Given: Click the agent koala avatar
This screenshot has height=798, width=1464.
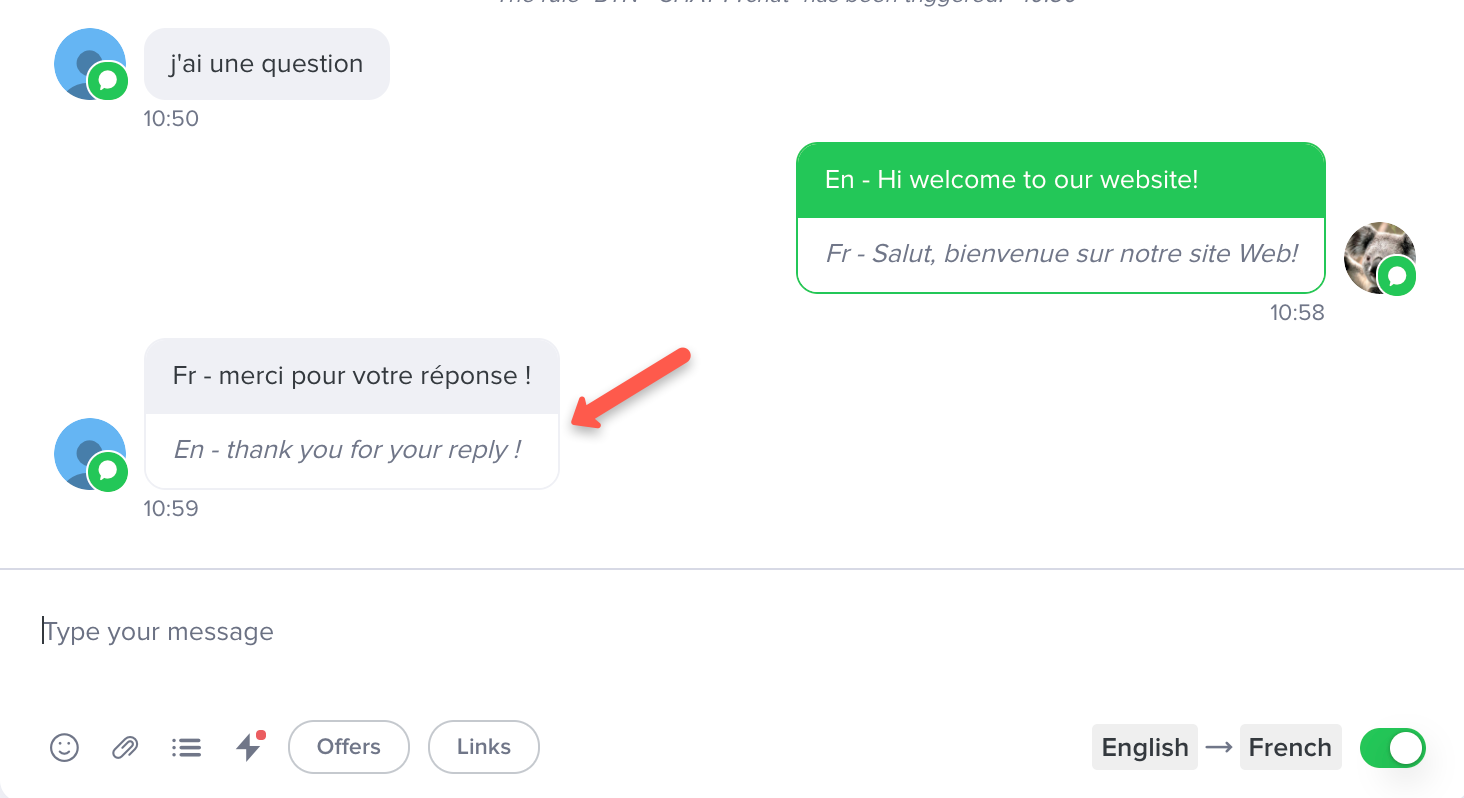Looking at the screenshot, I should [1380, 258].
